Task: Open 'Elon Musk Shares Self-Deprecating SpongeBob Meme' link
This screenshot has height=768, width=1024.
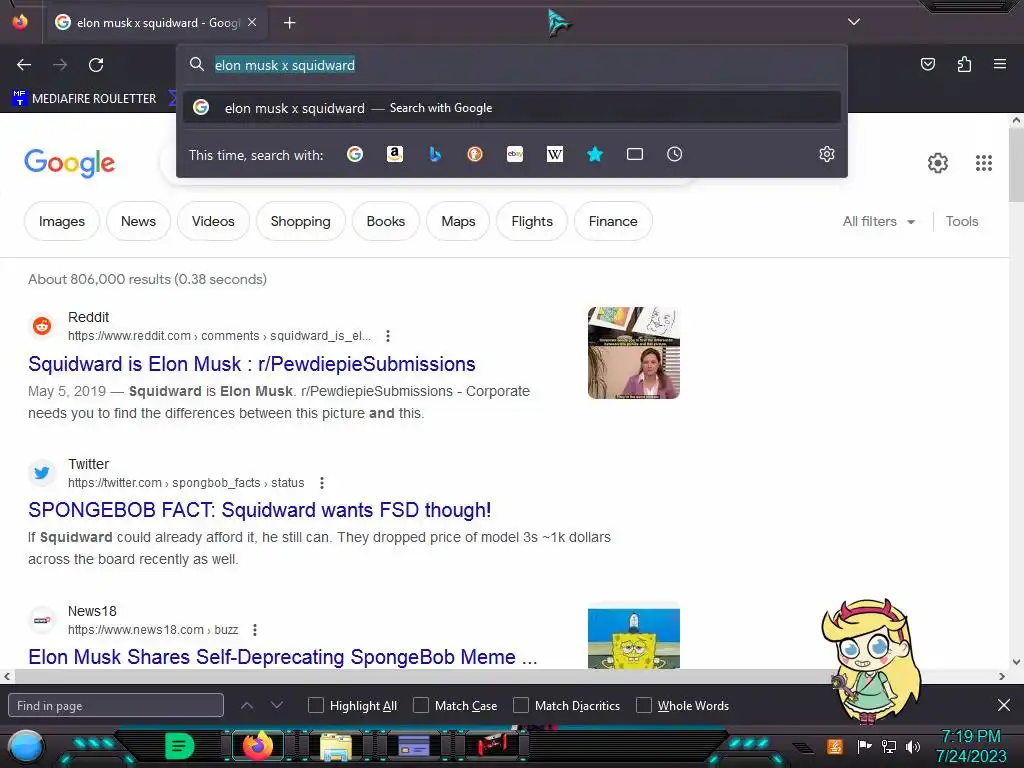Action: [283, 656]
